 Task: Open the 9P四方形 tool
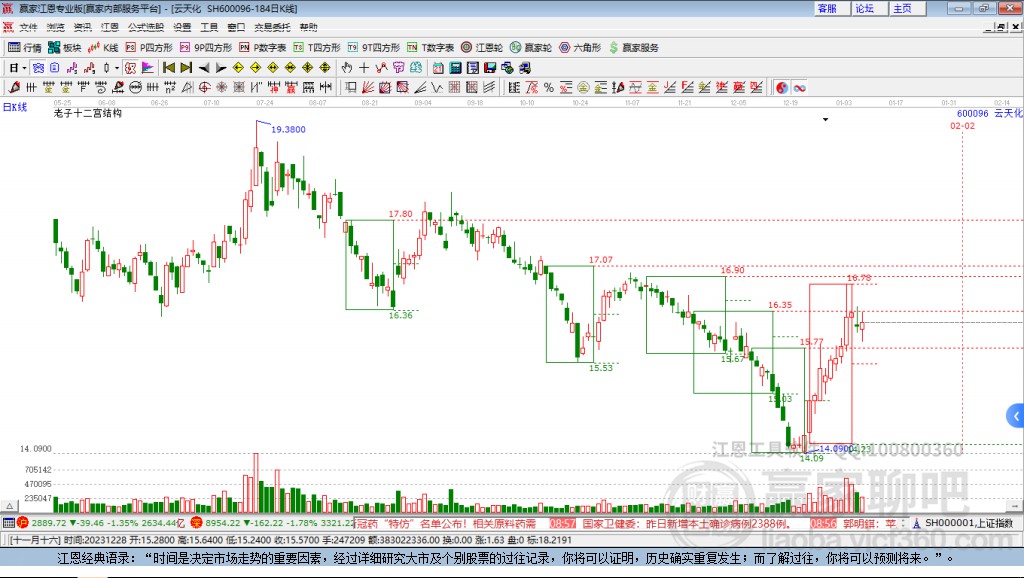click(x=206, y=48)
